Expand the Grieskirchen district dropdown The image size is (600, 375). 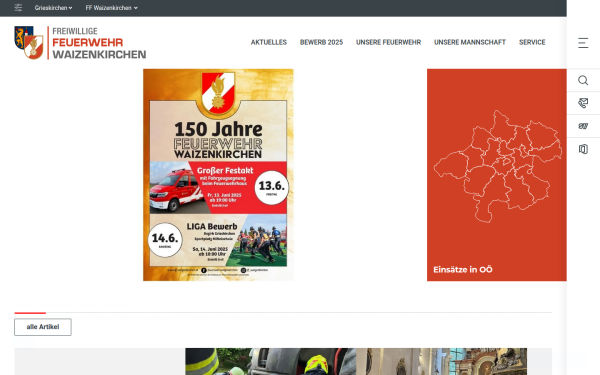(53, 8)
